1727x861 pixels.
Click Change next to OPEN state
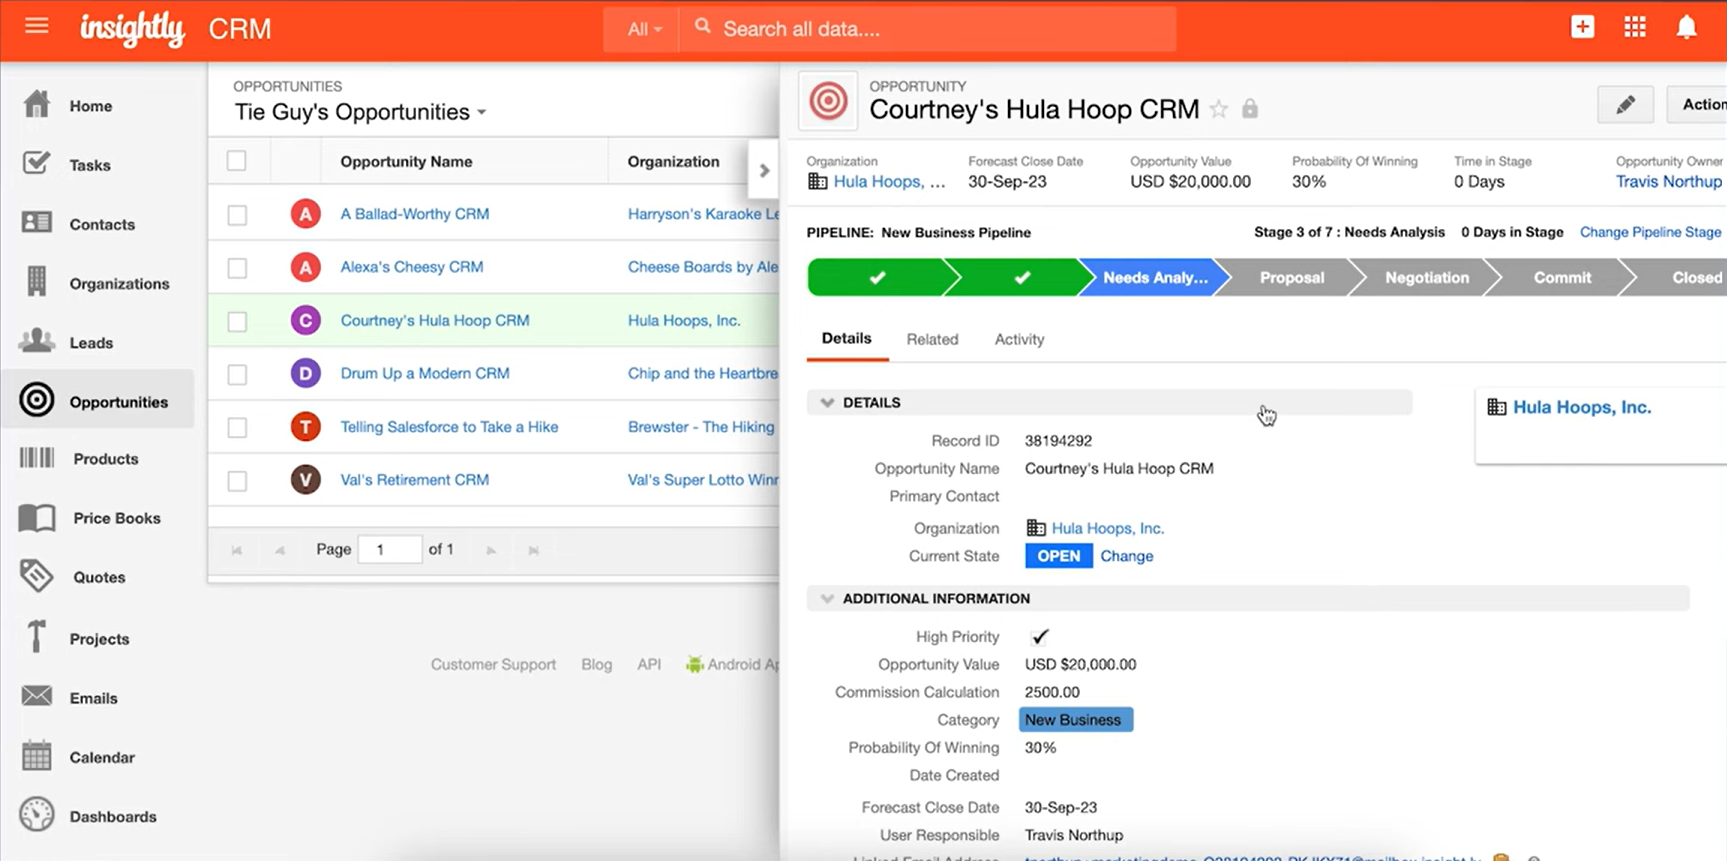(x=1127, y=556)
